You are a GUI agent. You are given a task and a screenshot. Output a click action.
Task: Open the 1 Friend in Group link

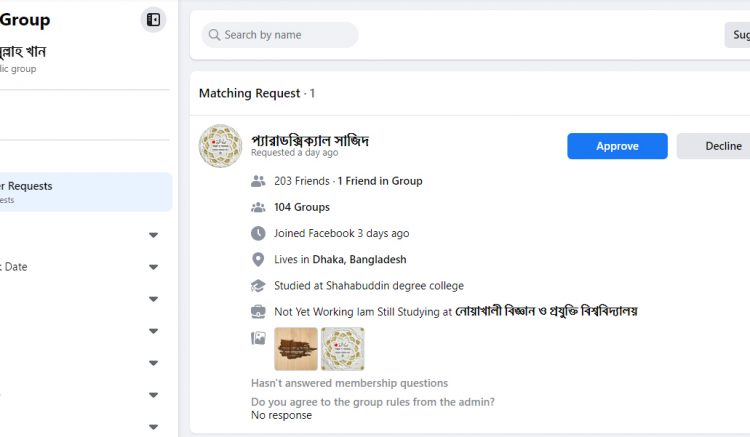[380, 181]
